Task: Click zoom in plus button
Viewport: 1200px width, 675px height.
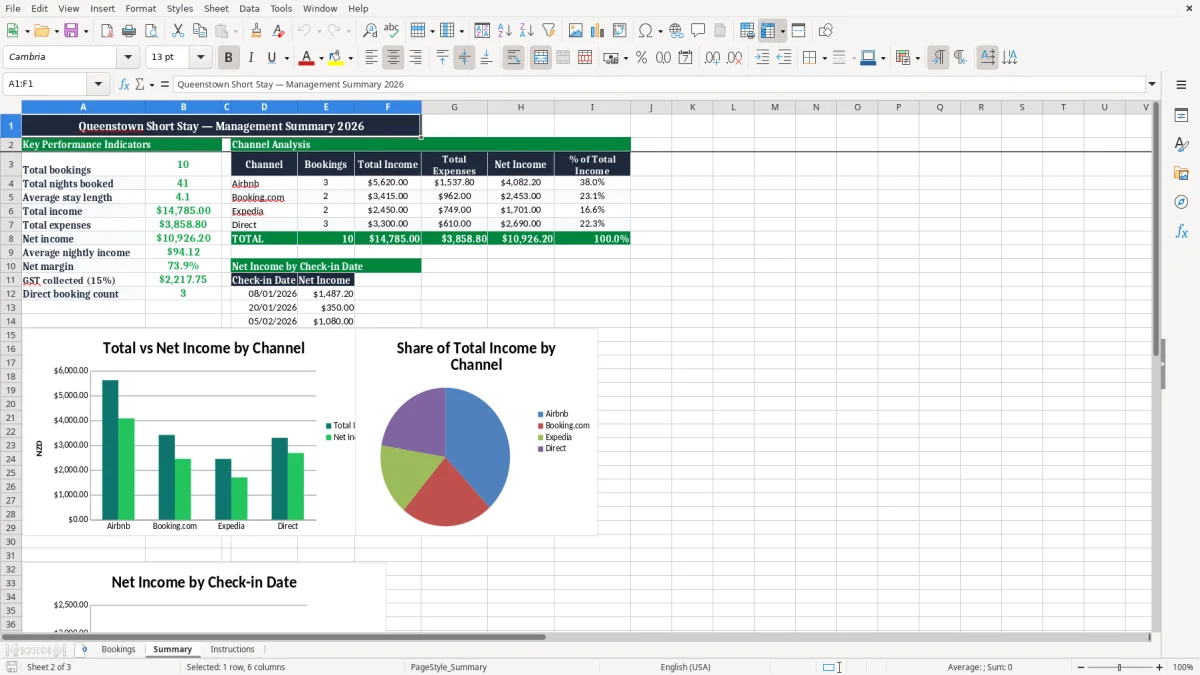Action: click(1159, 667)
